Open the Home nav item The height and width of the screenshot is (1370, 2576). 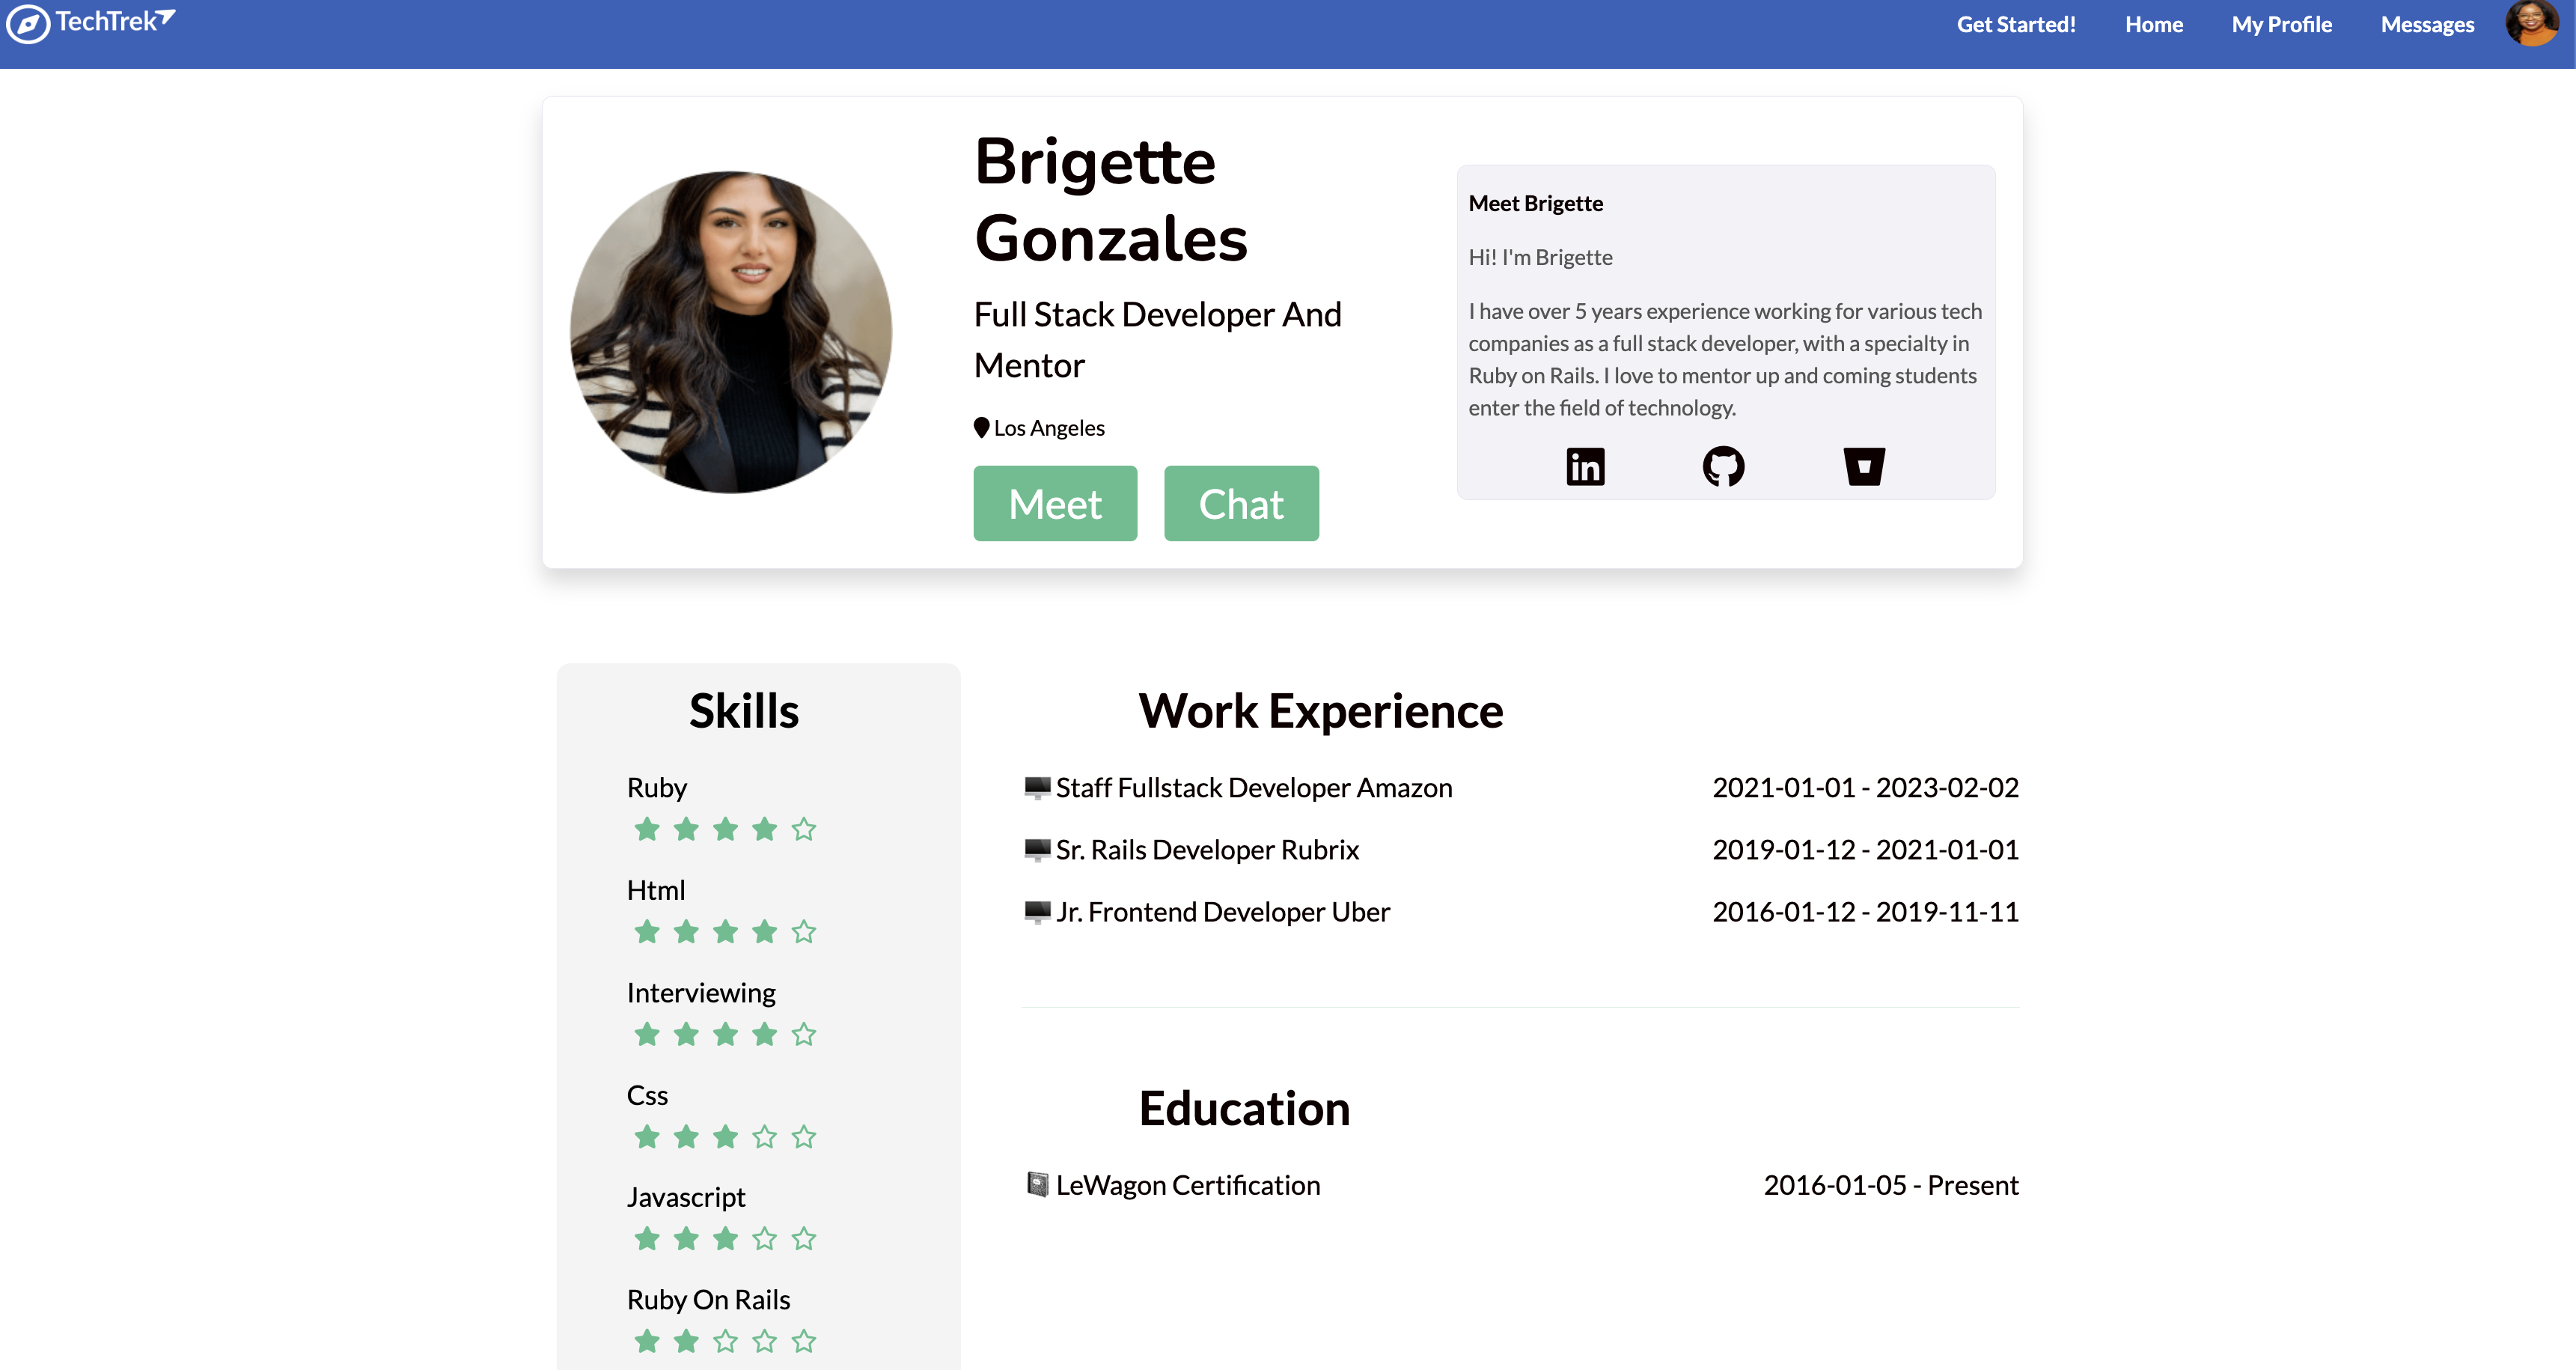(x=2154, y=25)
